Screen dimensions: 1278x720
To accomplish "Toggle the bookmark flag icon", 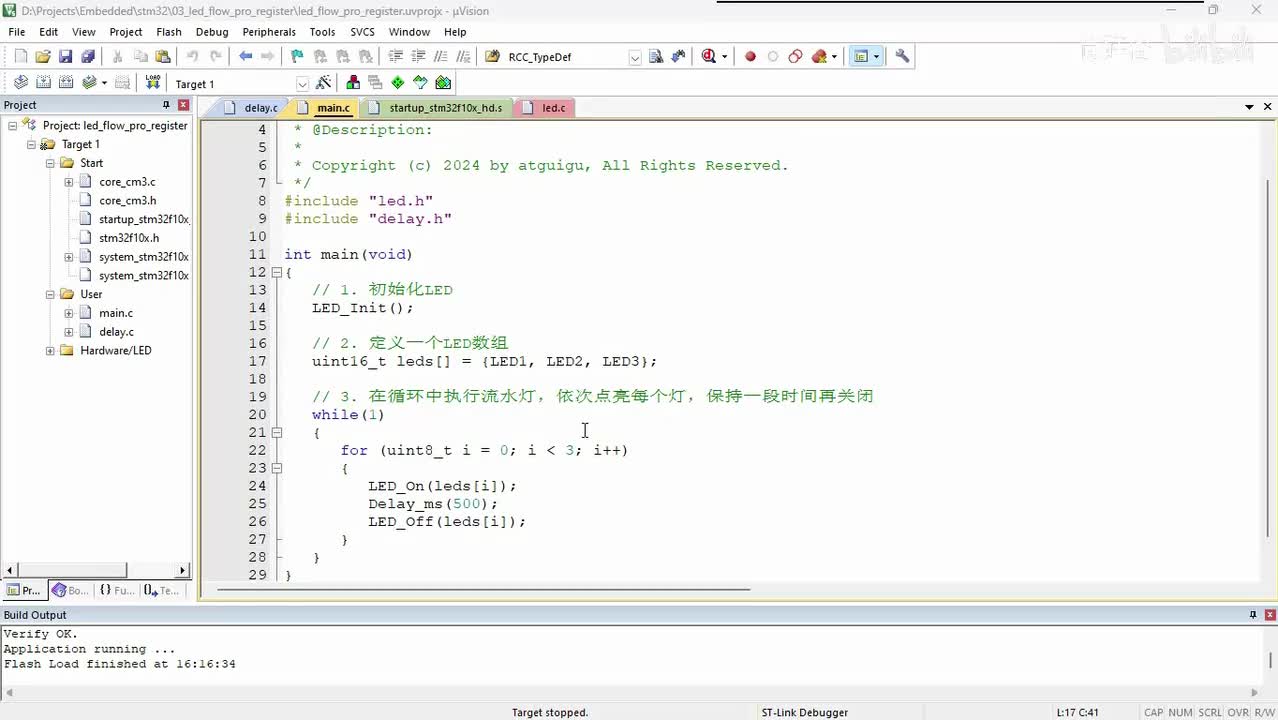I will (297, 57).
